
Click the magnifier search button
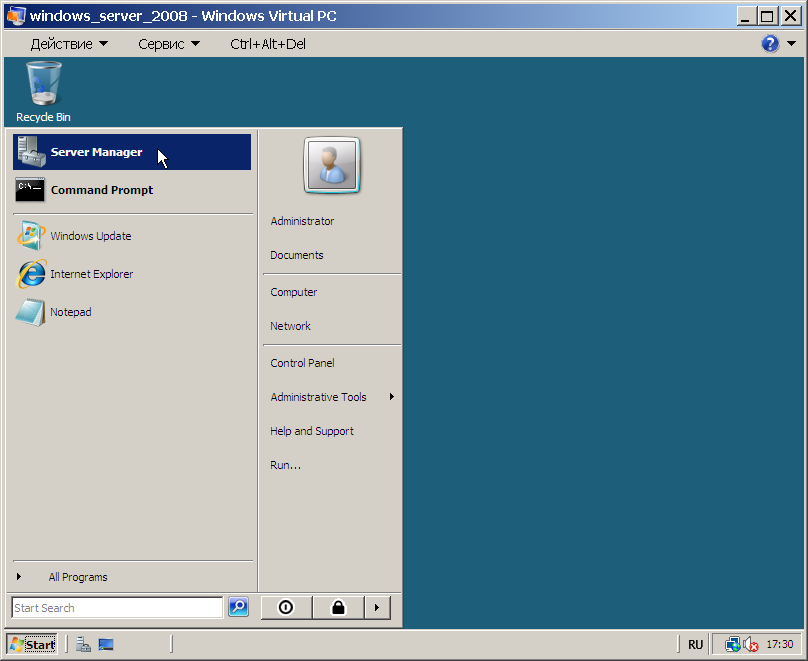coord(239,607)
